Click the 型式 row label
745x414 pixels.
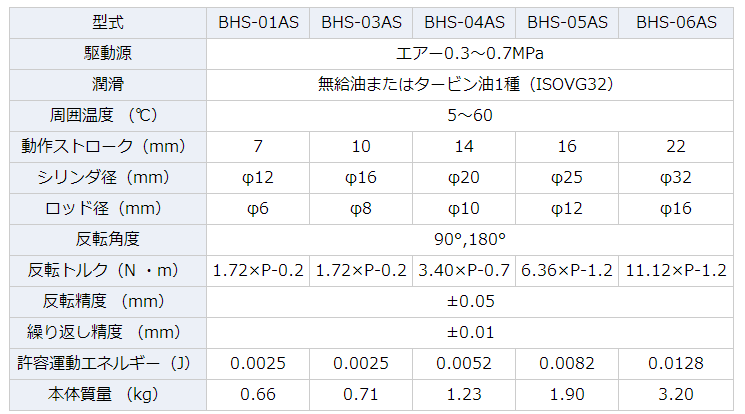[108, 23]
